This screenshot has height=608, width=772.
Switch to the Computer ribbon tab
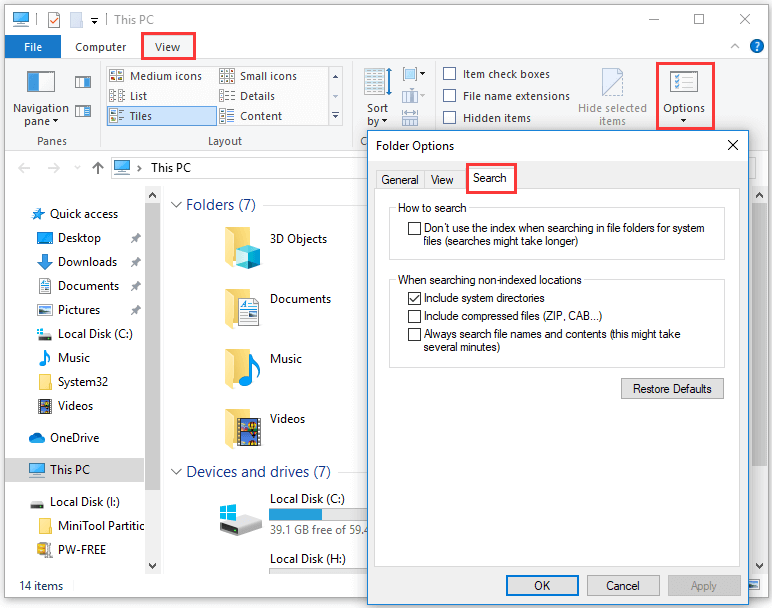100,47
